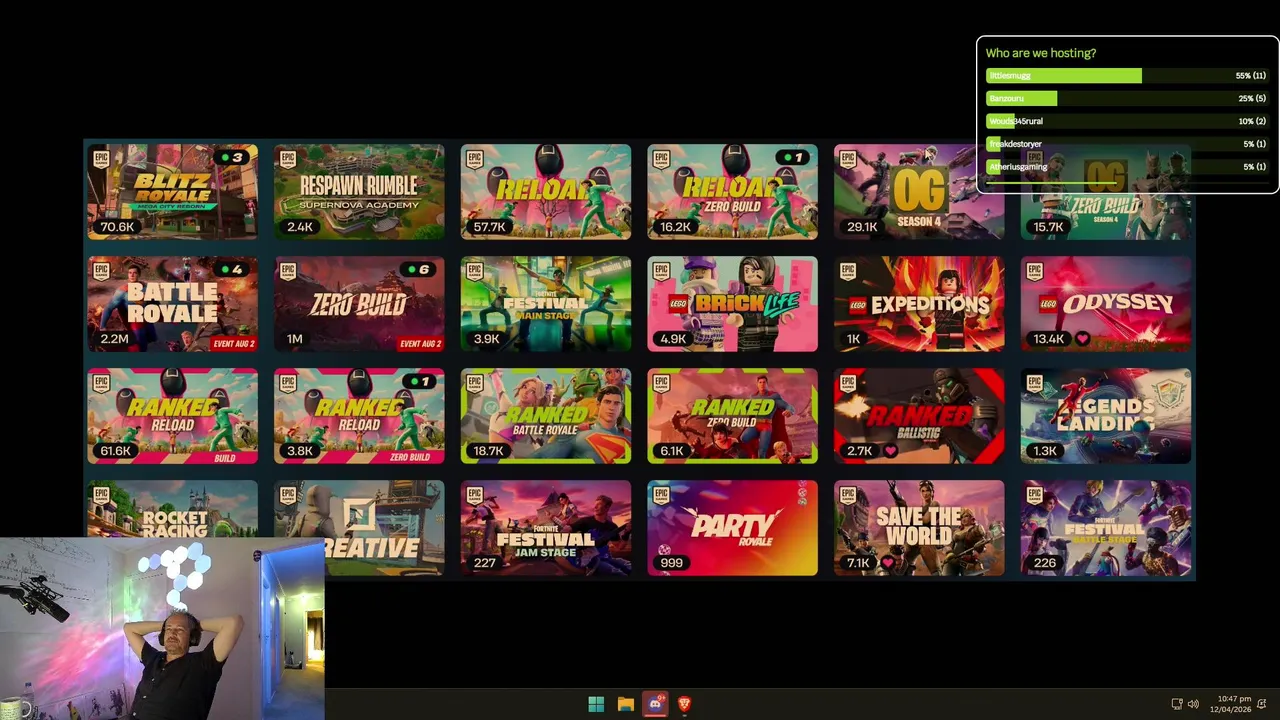1280x720 pixels.
Task: Click the Epic Games logo on Party Royale
Action: tap(661, 494)
